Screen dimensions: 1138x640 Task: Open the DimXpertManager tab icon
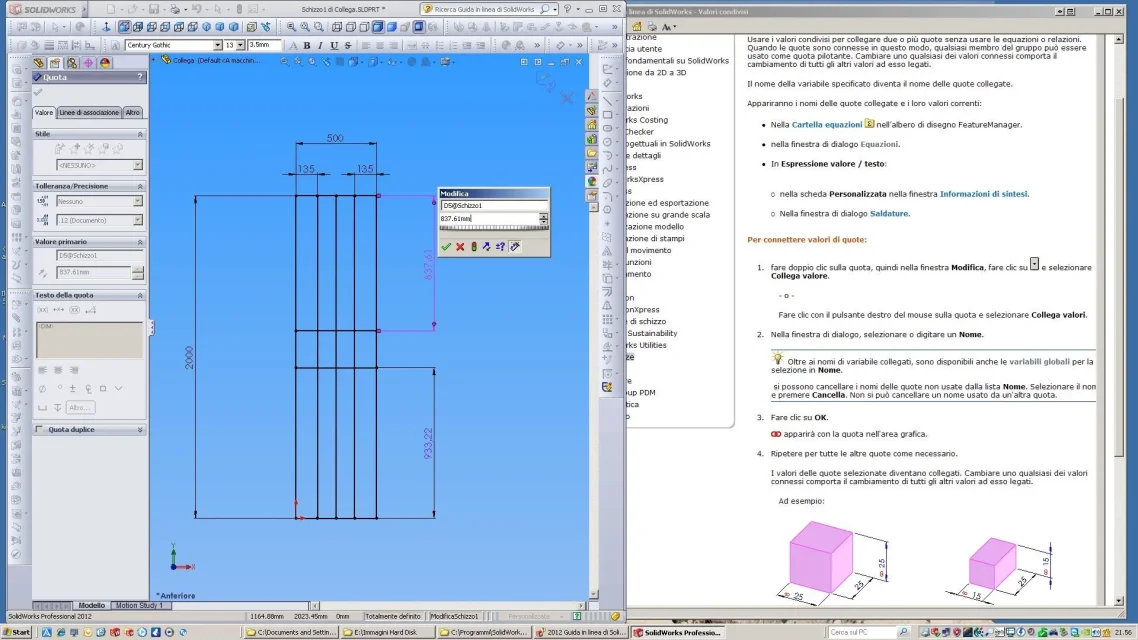89,62
